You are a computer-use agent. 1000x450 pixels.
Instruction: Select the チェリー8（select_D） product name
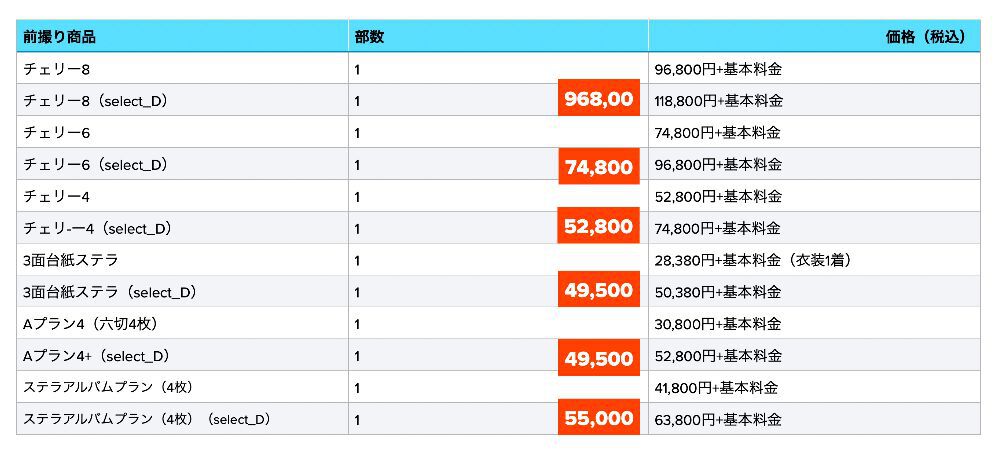(x=95, y=101)
